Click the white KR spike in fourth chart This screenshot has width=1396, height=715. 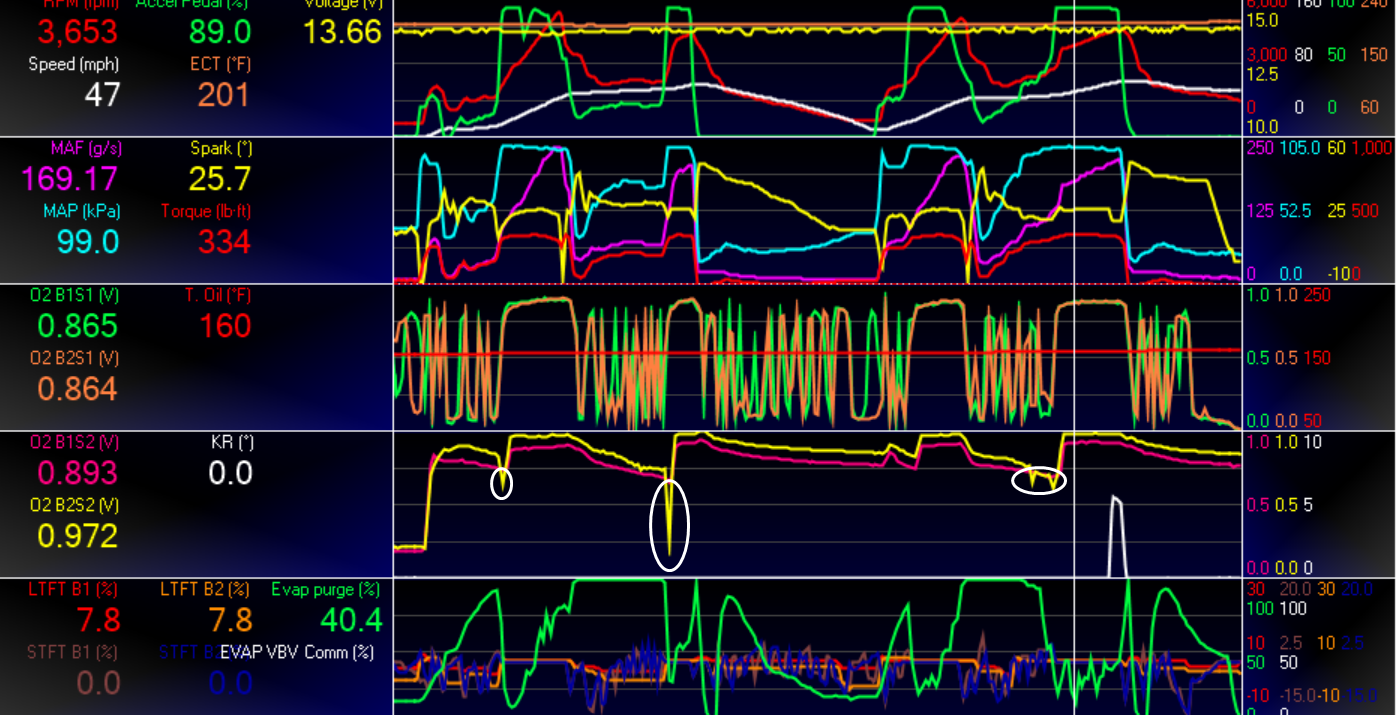(1115, 536)
